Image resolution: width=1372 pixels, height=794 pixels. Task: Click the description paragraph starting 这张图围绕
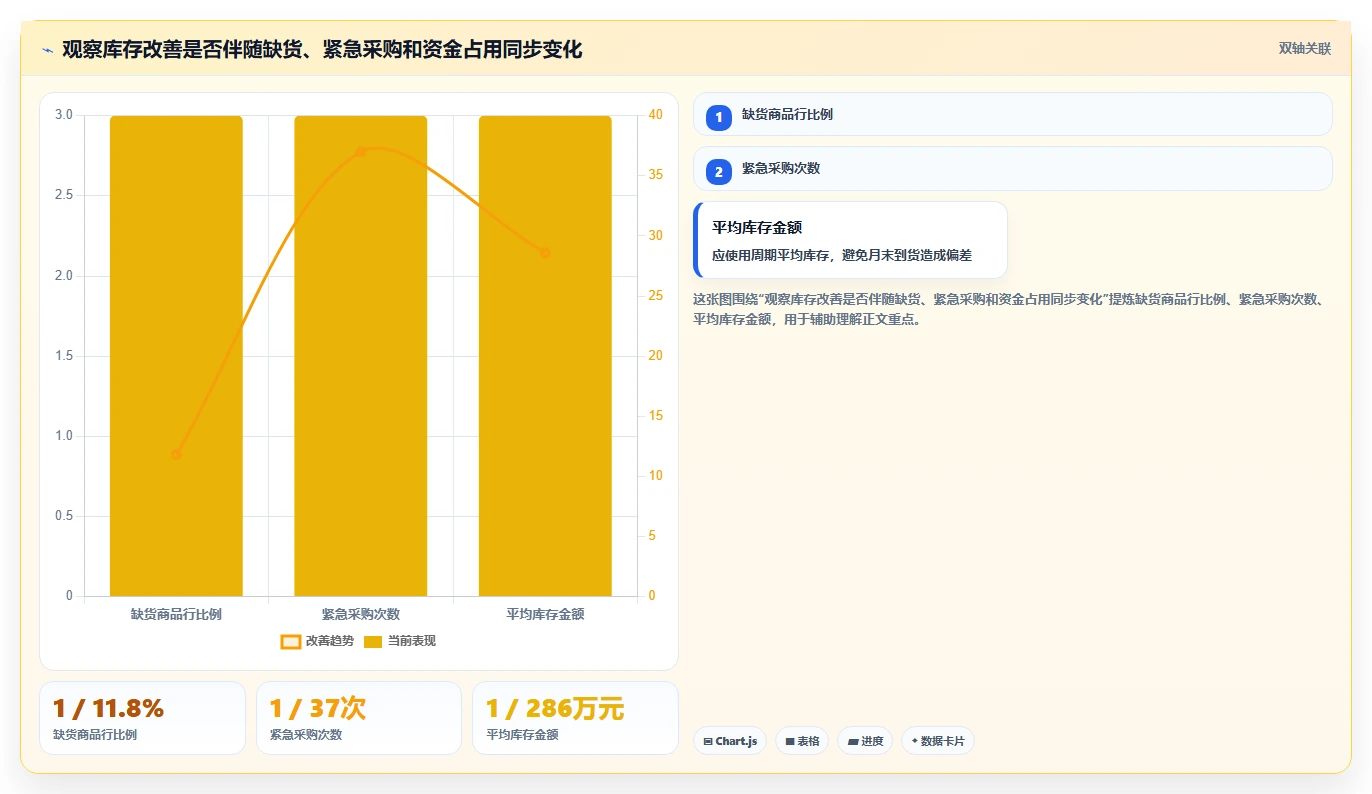[x=1011, y=309]
